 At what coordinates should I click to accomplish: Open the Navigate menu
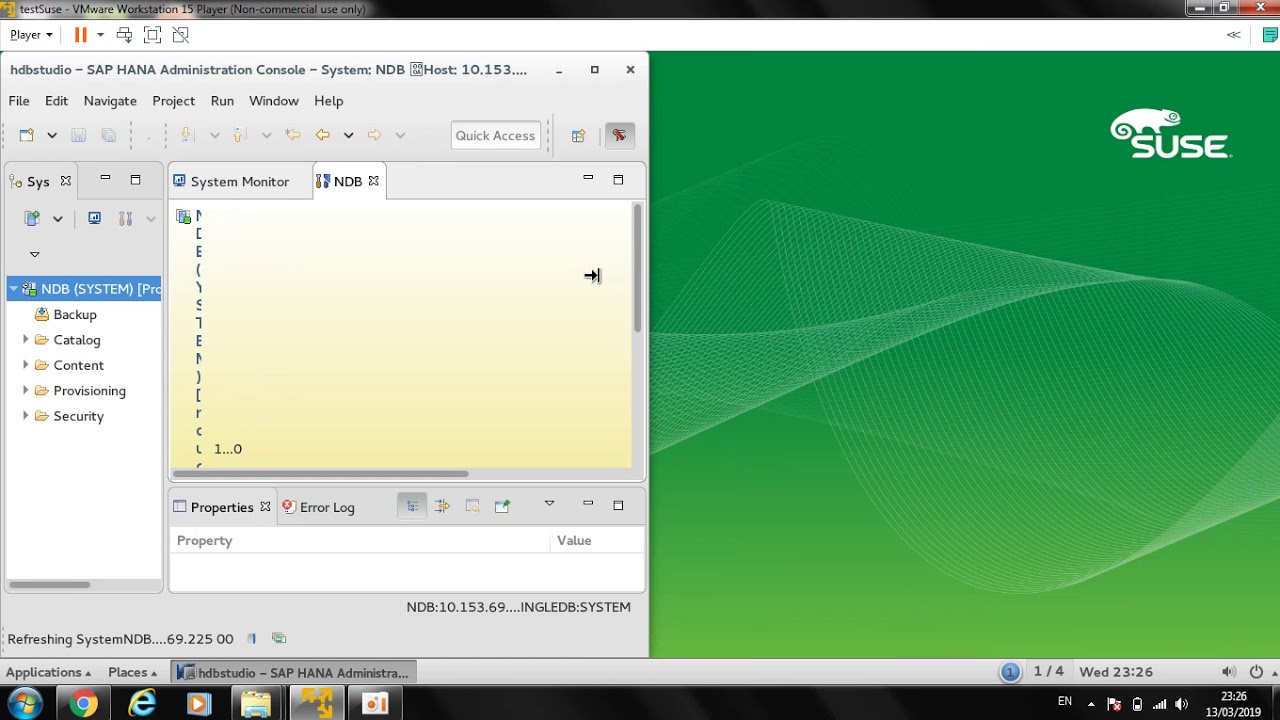tap(110, 101)
